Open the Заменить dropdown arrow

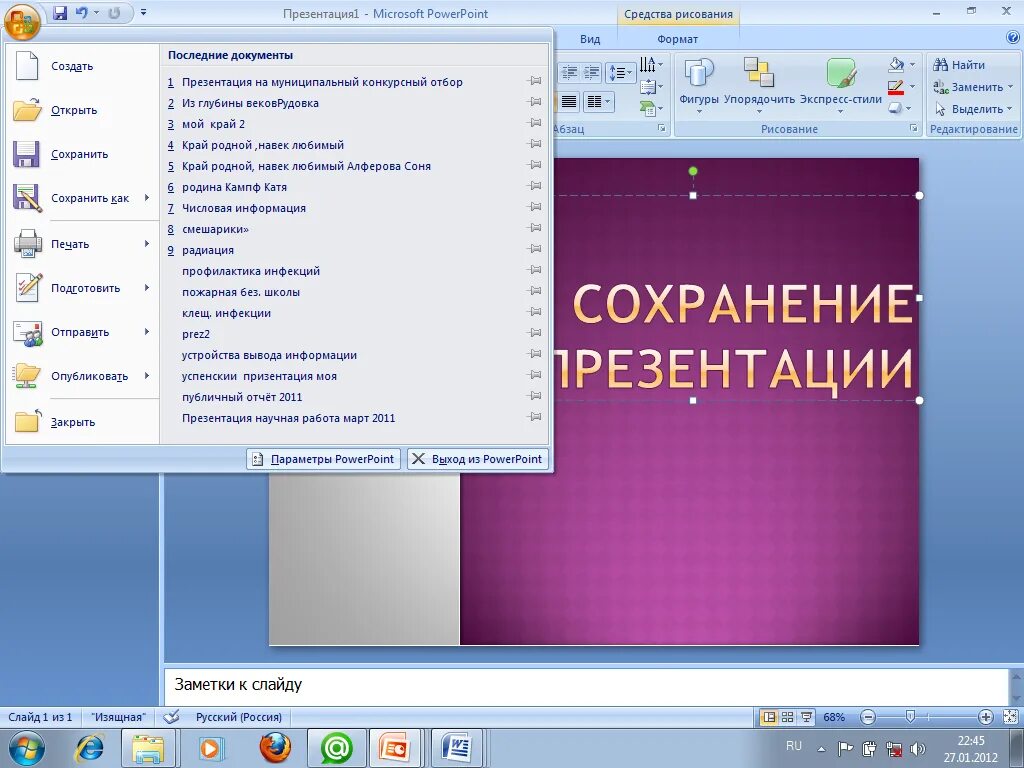coord(1010,87)
